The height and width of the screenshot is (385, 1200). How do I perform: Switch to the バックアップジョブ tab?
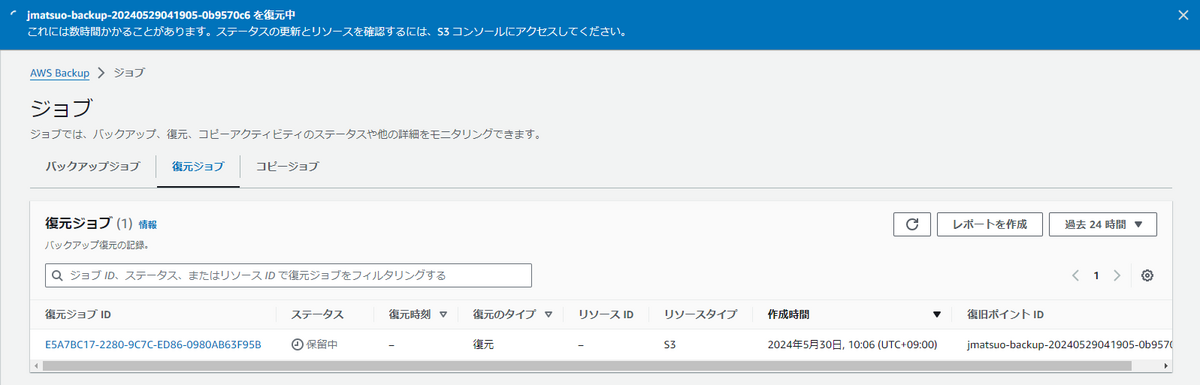[x=93, y=166]
